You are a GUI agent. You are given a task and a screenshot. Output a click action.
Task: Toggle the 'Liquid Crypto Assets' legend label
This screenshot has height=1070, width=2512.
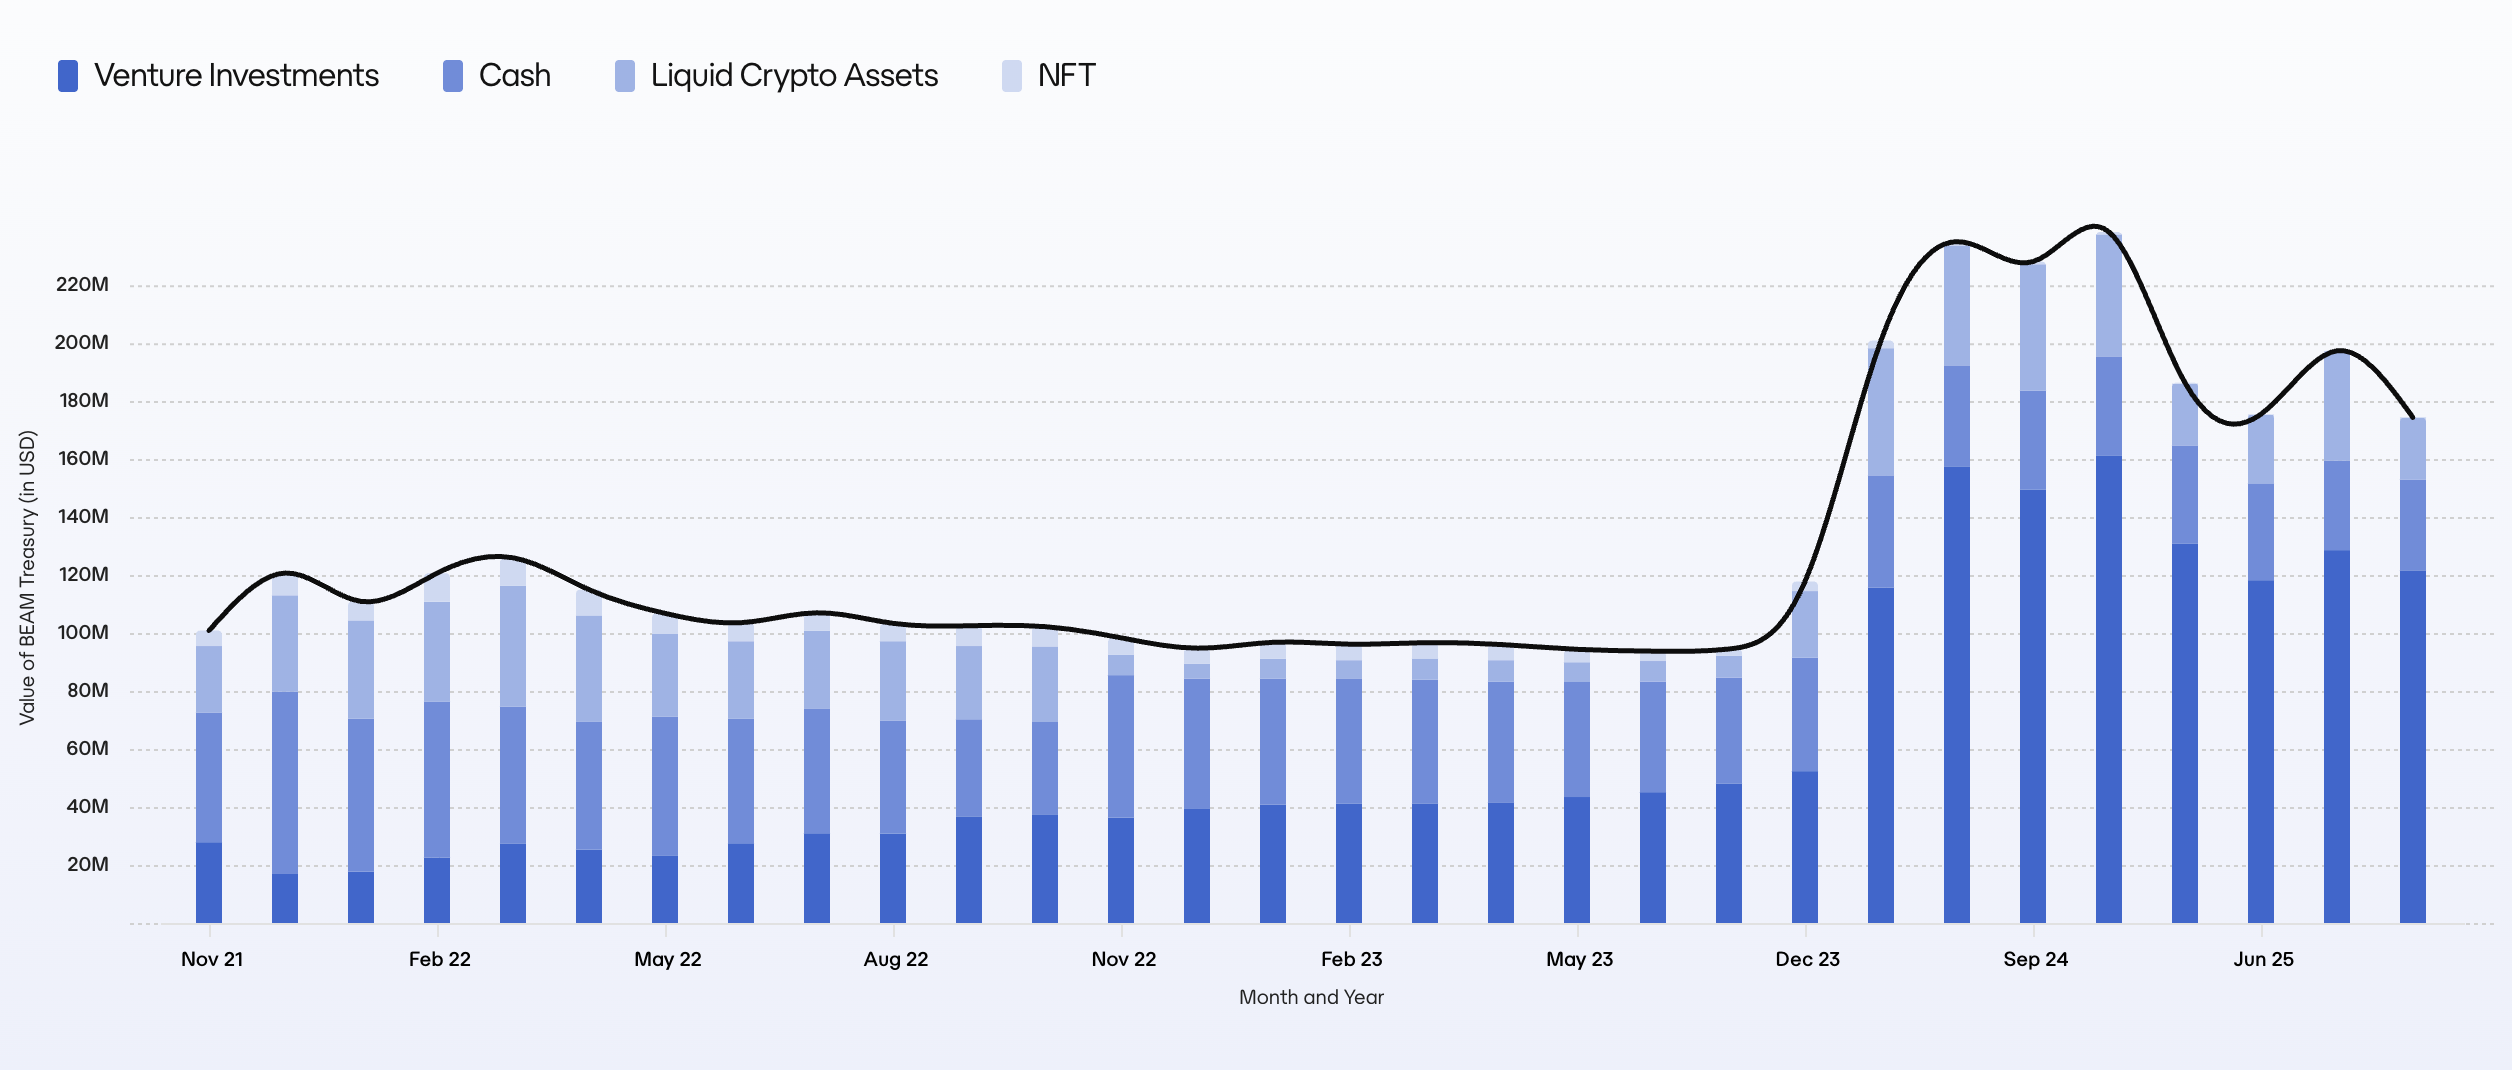(794, 75)
